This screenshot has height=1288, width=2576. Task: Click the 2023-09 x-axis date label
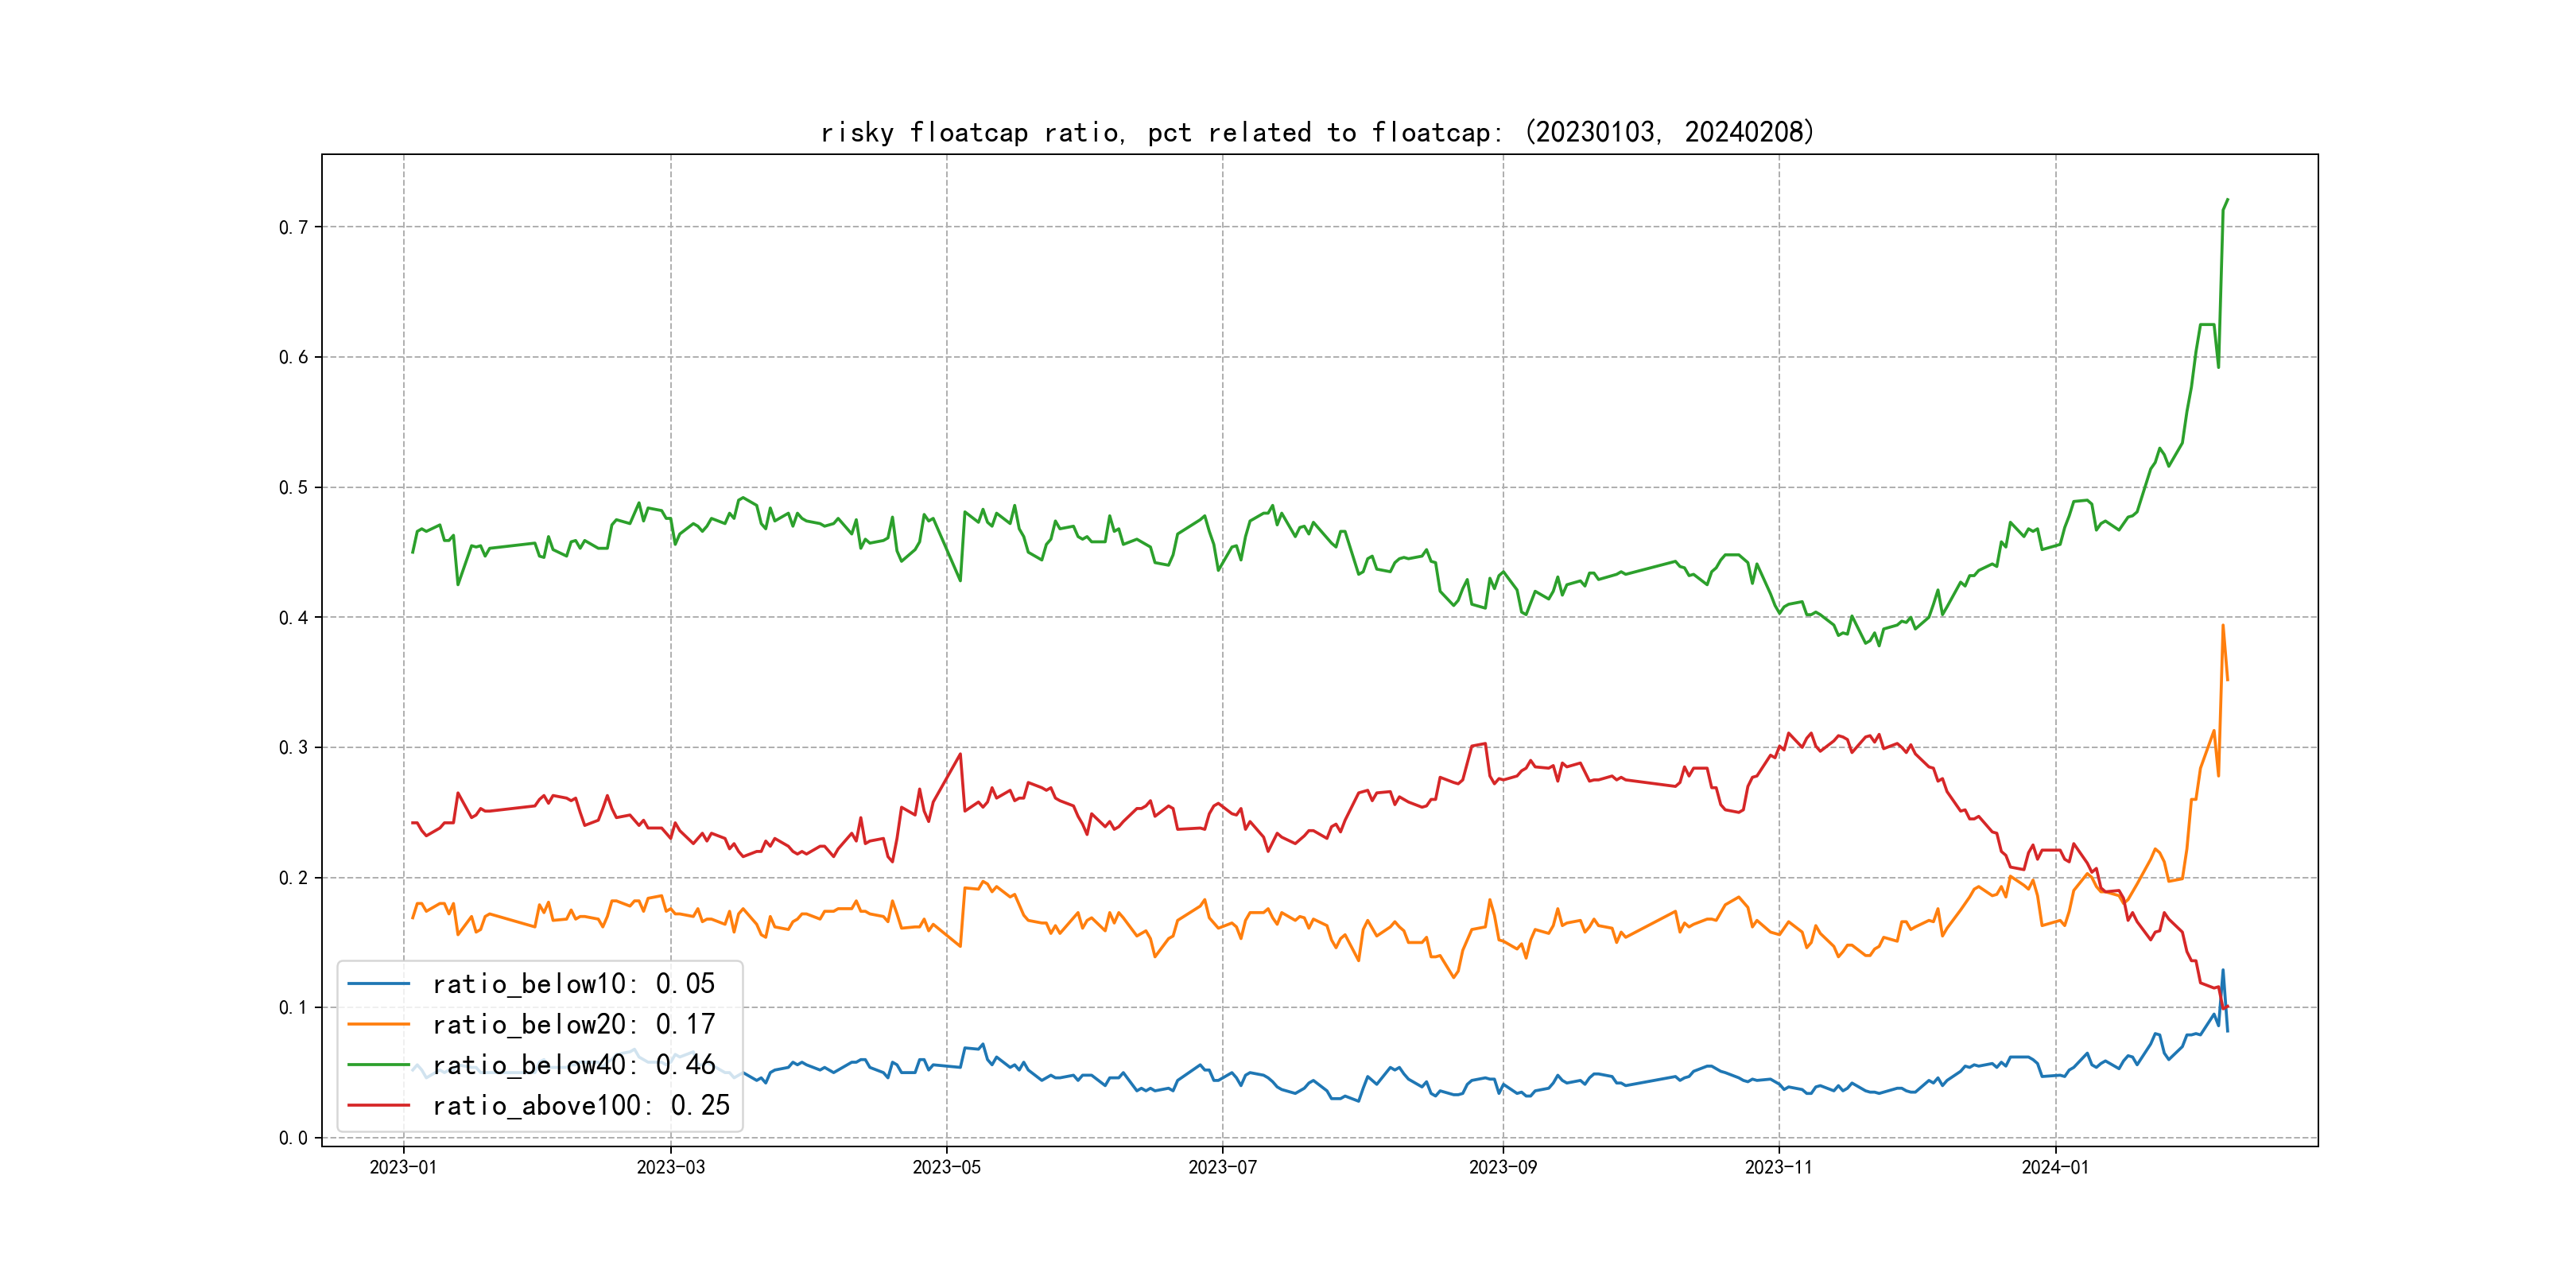tap(1502, 1167)
